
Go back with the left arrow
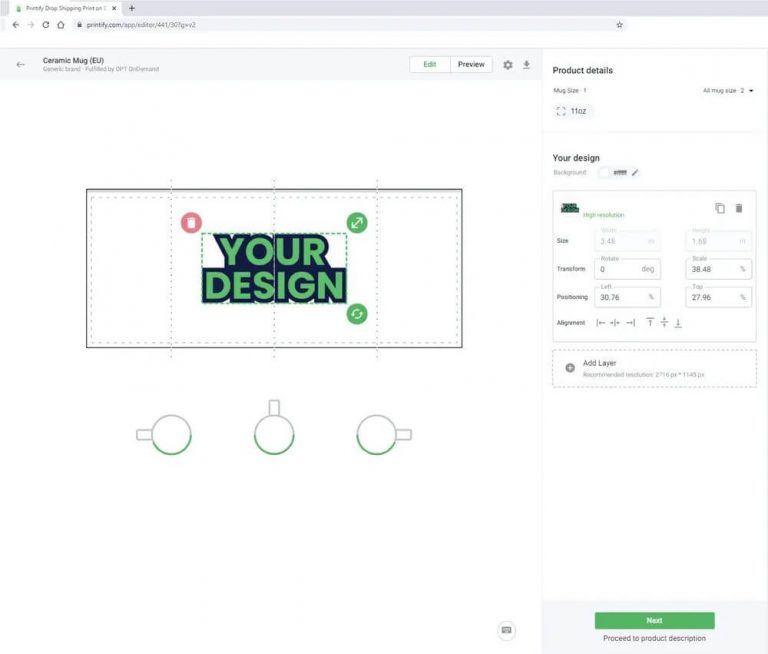(x=20, y=65)
